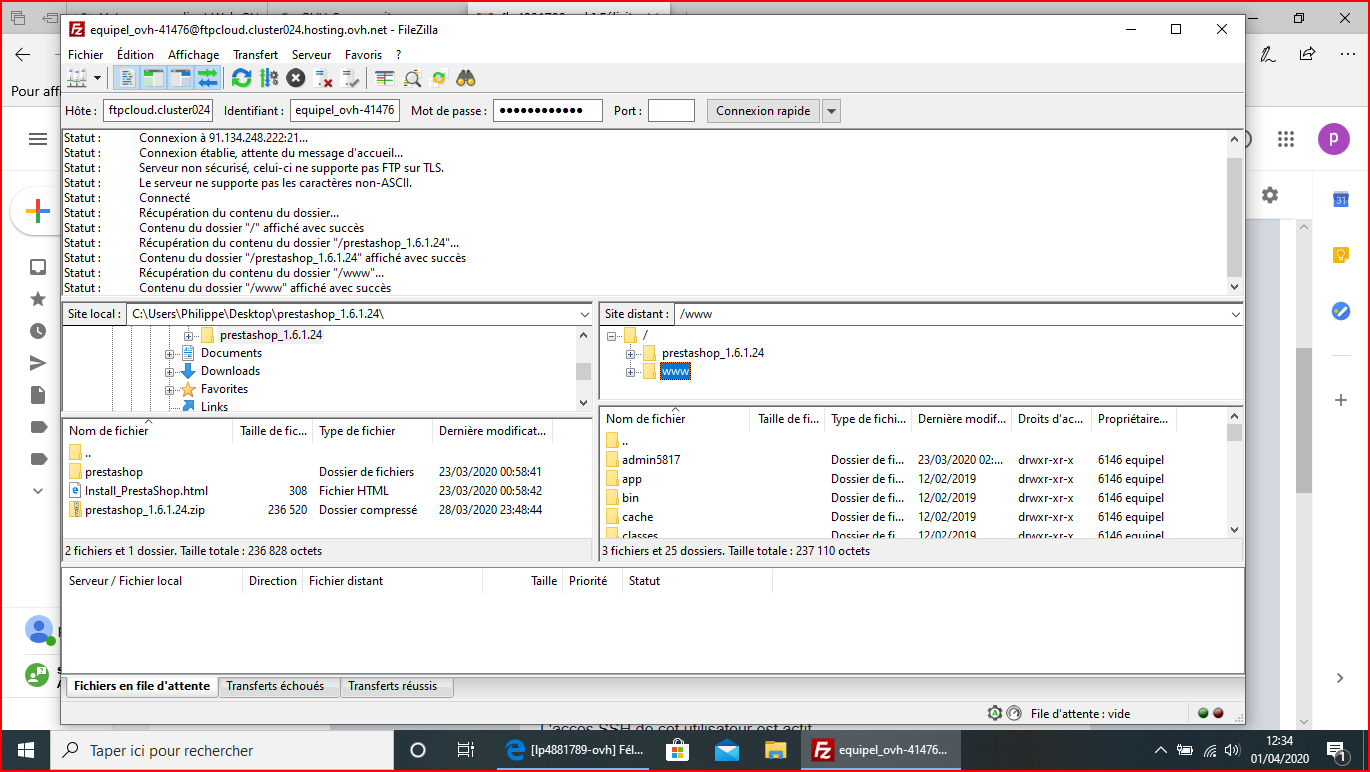
Task: Click the Task View taskbar icon
Action: [x=466, y=750]
